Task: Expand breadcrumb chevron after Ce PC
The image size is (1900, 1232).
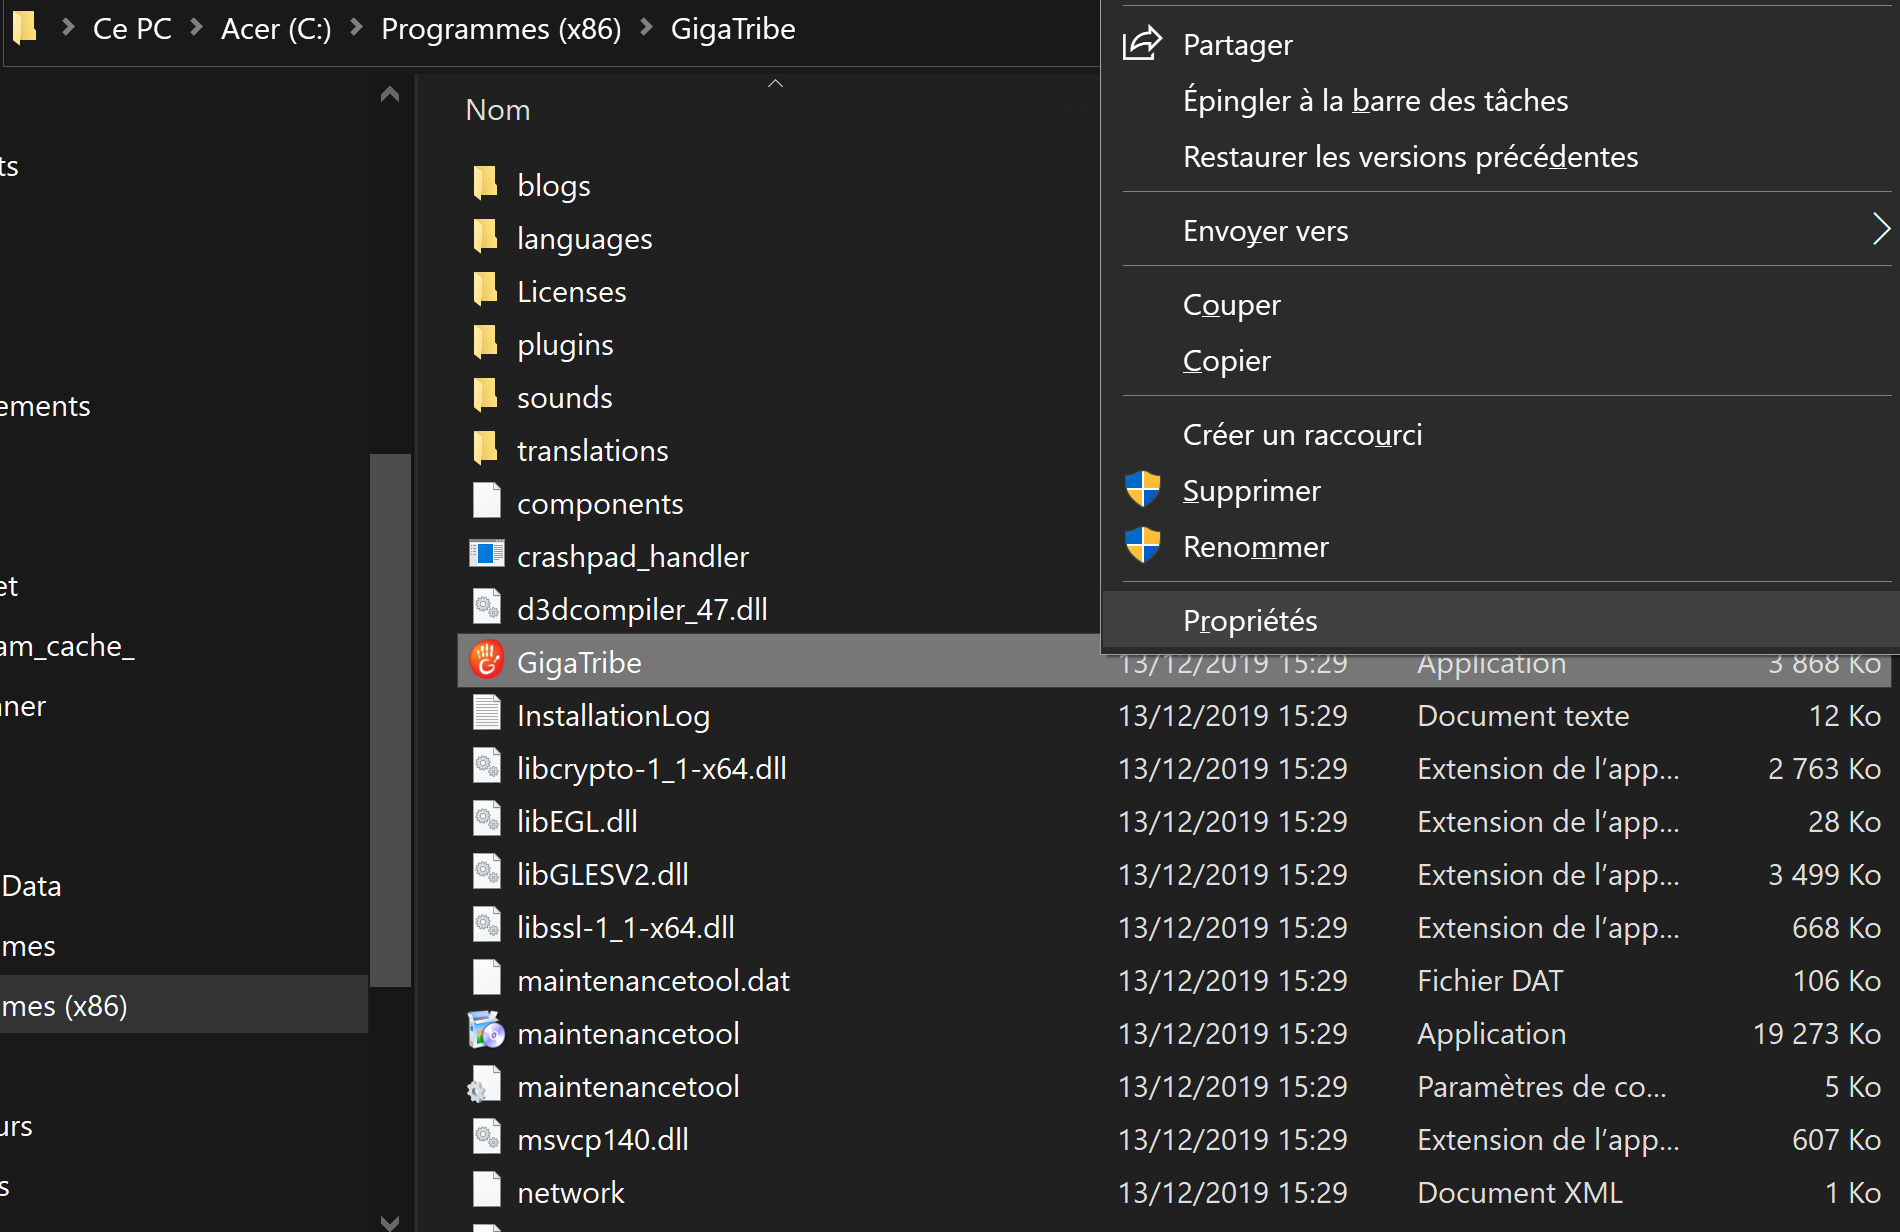Action: click(197, 28)
